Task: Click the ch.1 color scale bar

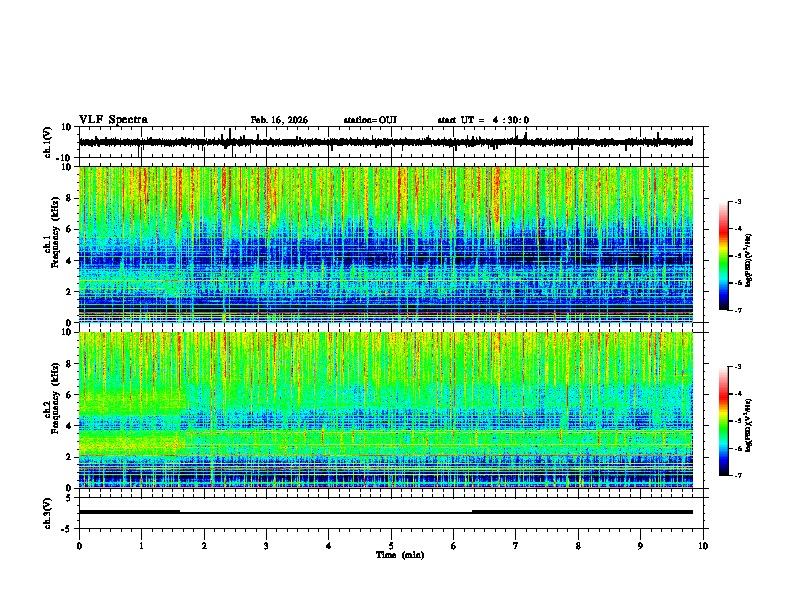Action: pyautogui.click(x=723, y=256)
